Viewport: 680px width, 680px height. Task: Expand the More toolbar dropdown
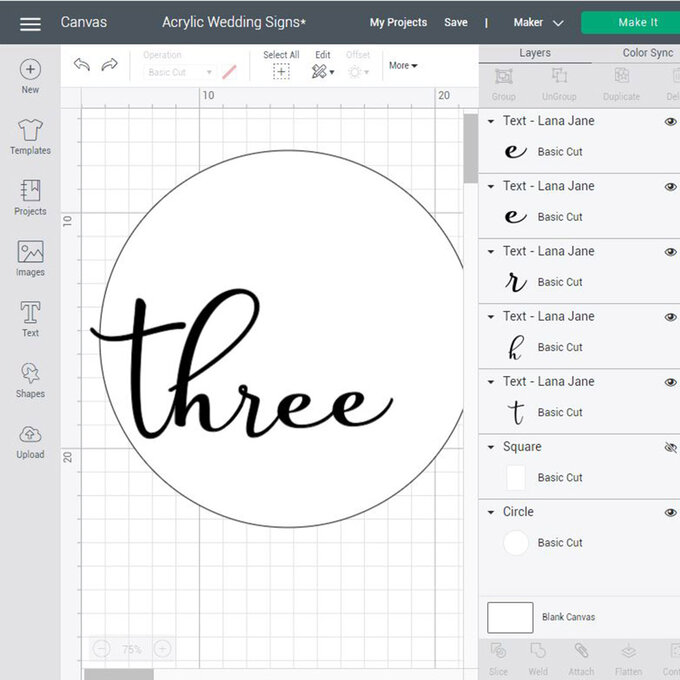point(403,66)
